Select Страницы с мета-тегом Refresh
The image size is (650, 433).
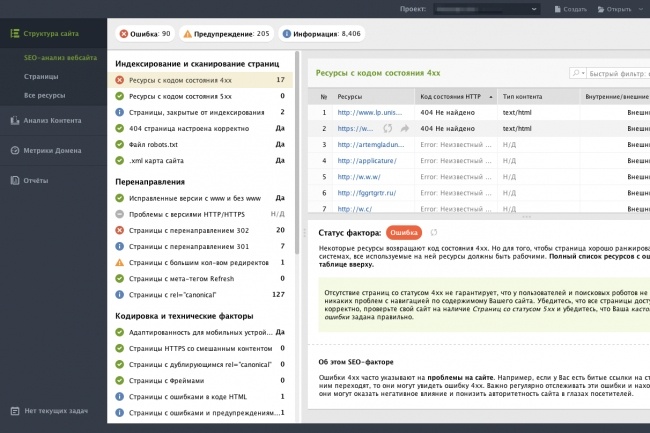click(x=200, y=278)
